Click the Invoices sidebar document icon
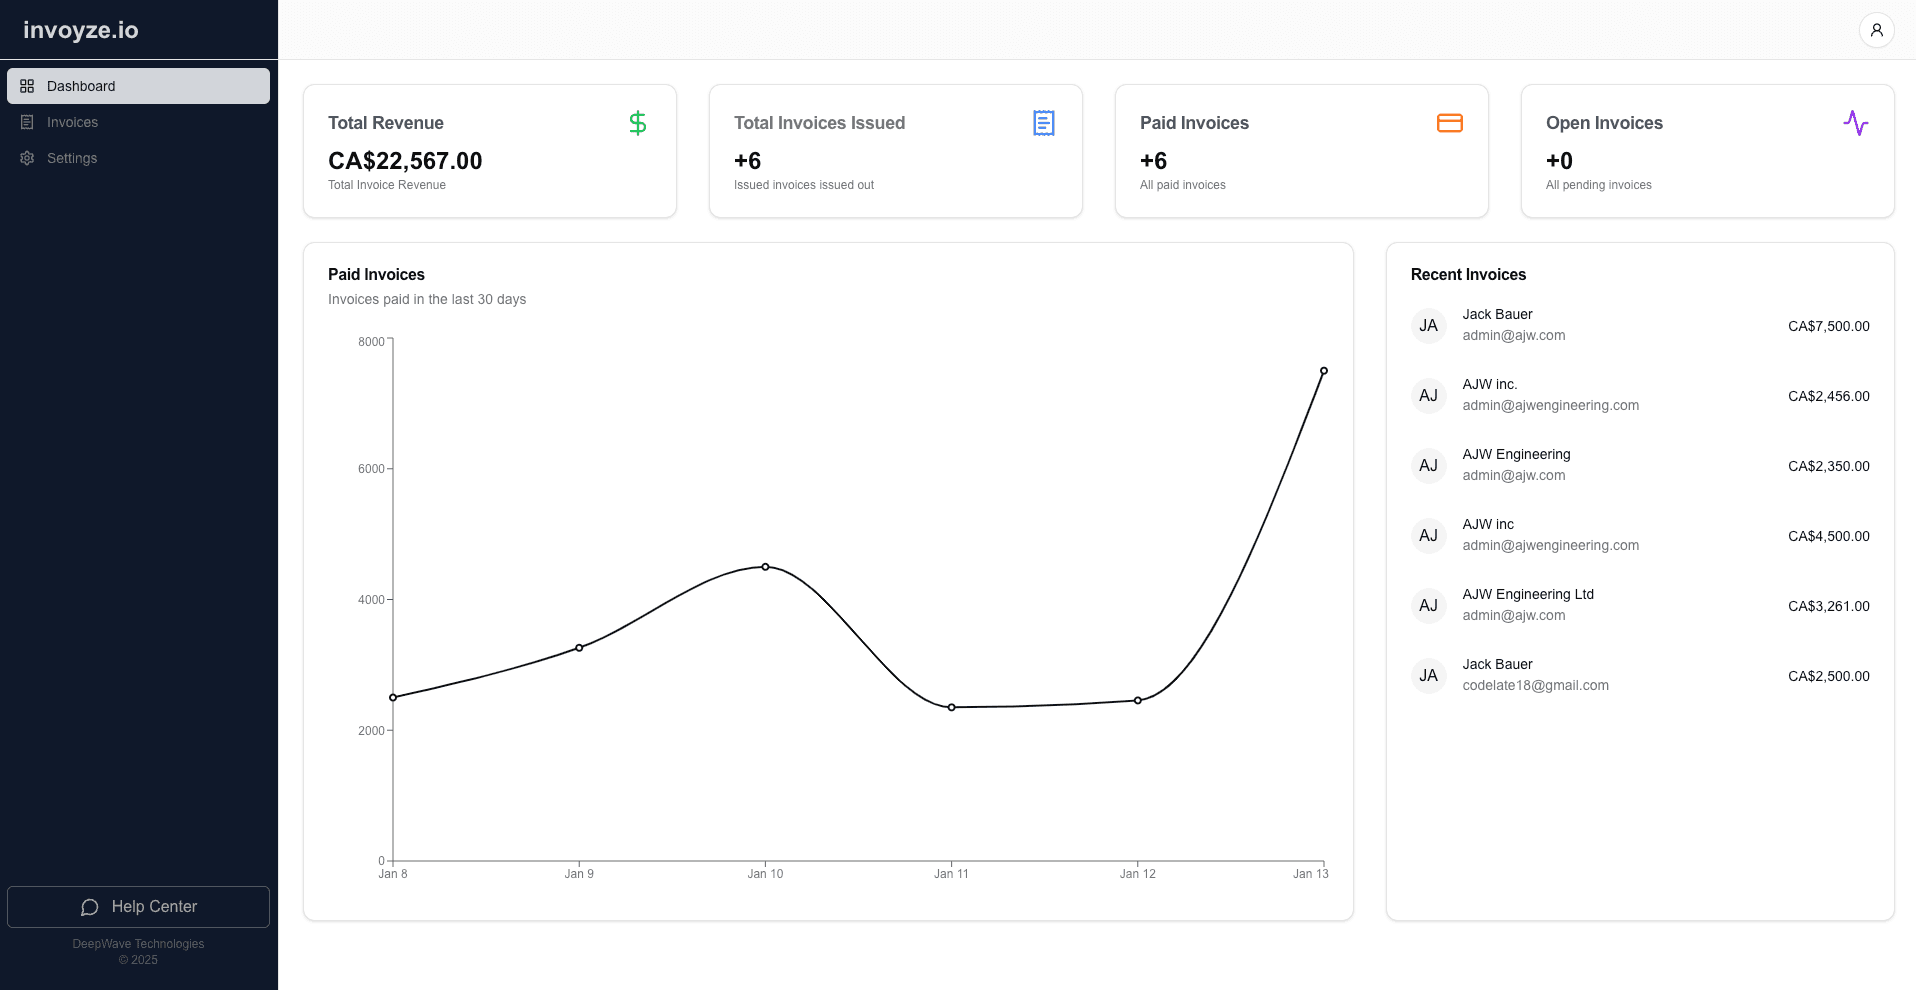The width and height of the screenshot is (1916, 990). point(27,122)
